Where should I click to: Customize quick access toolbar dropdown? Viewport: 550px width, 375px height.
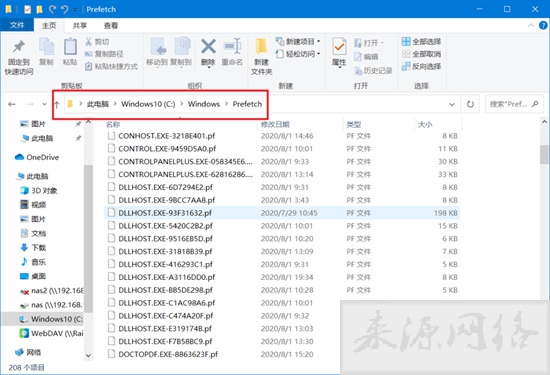[x=75, y=10]
